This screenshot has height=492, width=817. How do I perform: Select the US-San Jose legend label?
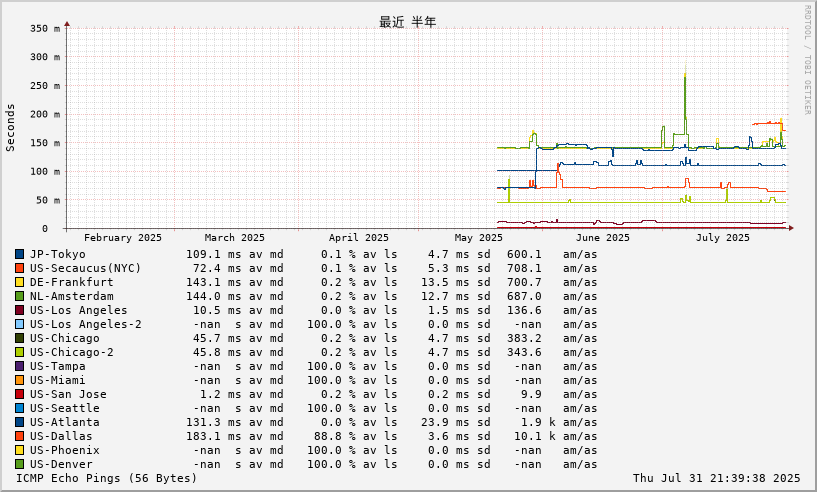click(68, 395)
